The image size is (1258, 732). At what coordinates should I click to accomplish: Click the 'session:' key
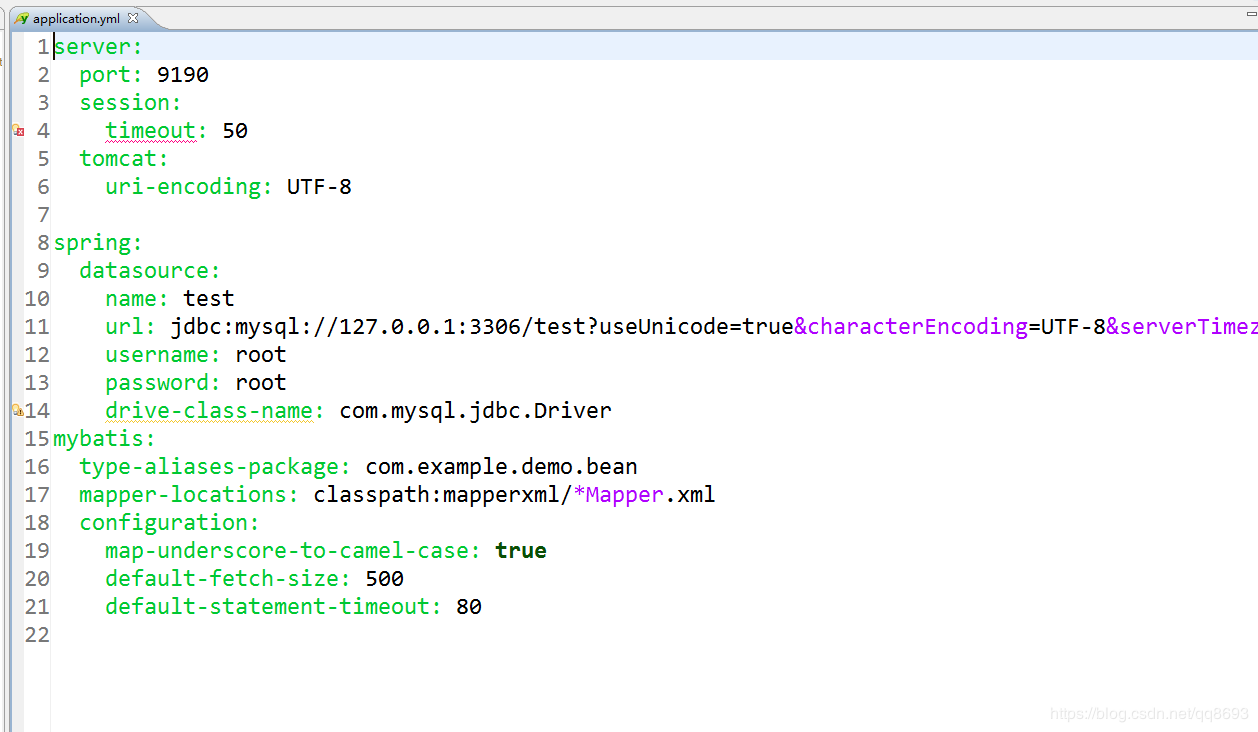131,103
